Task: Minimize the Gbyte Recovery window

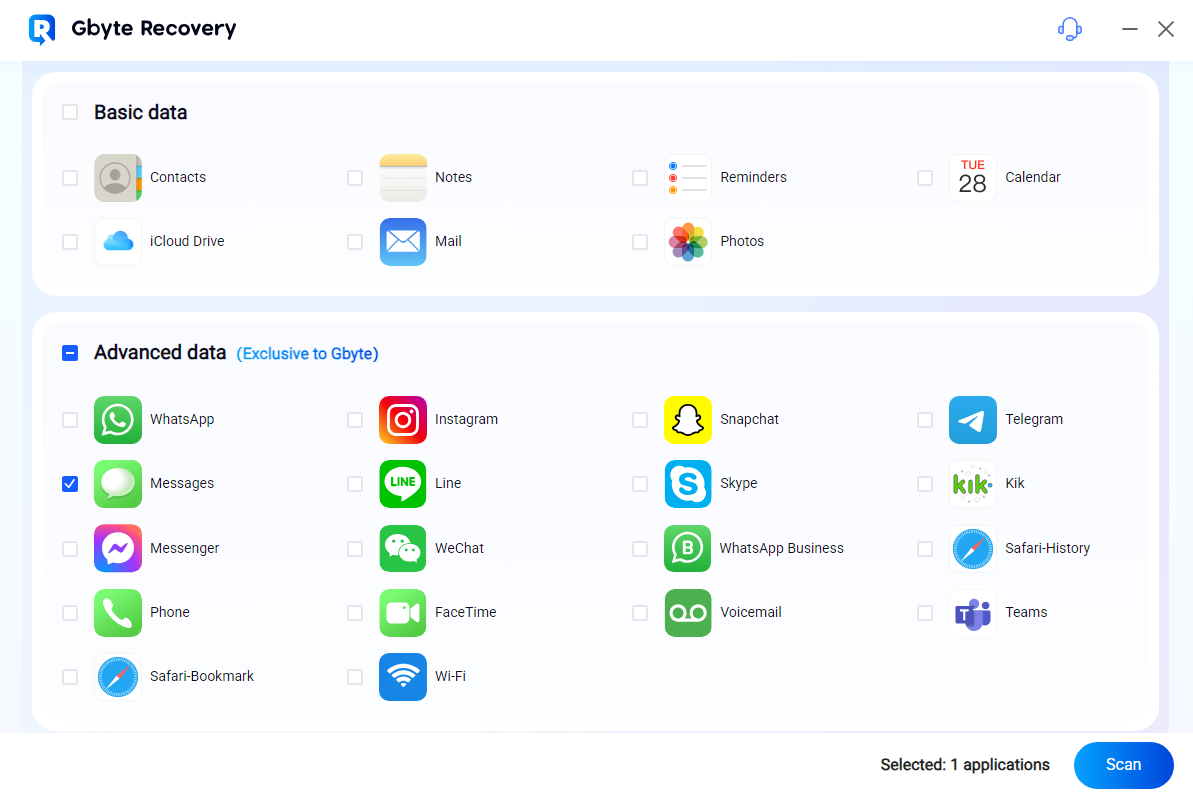Action: (1130, 29)
